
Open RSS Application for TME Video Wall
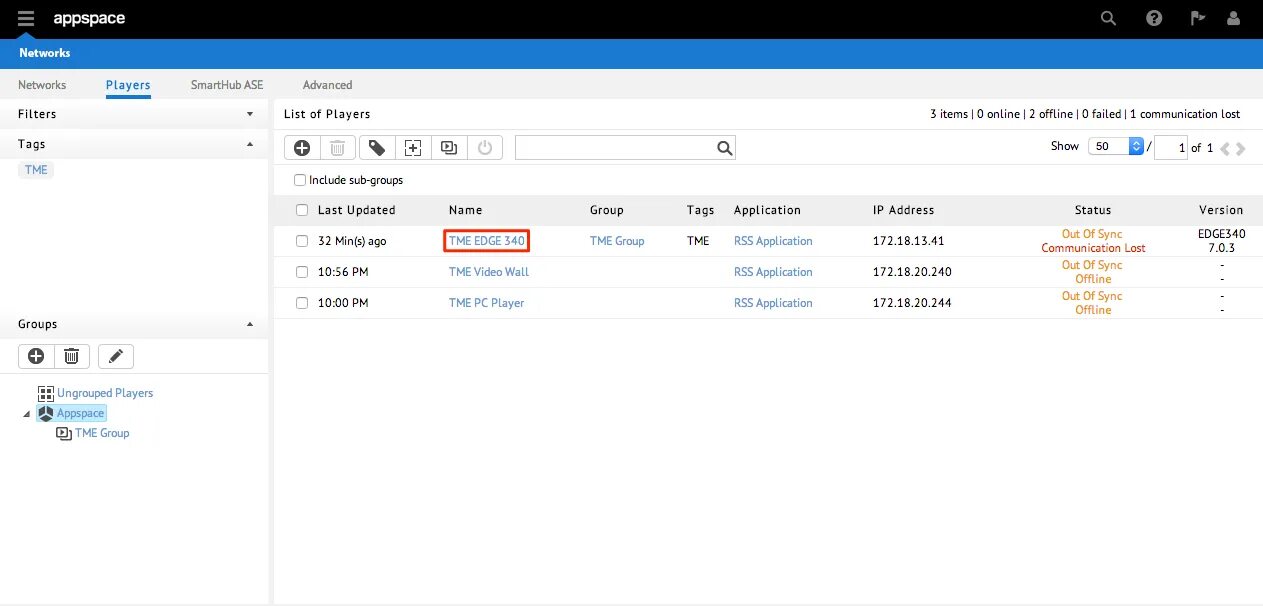click(773, 272)
